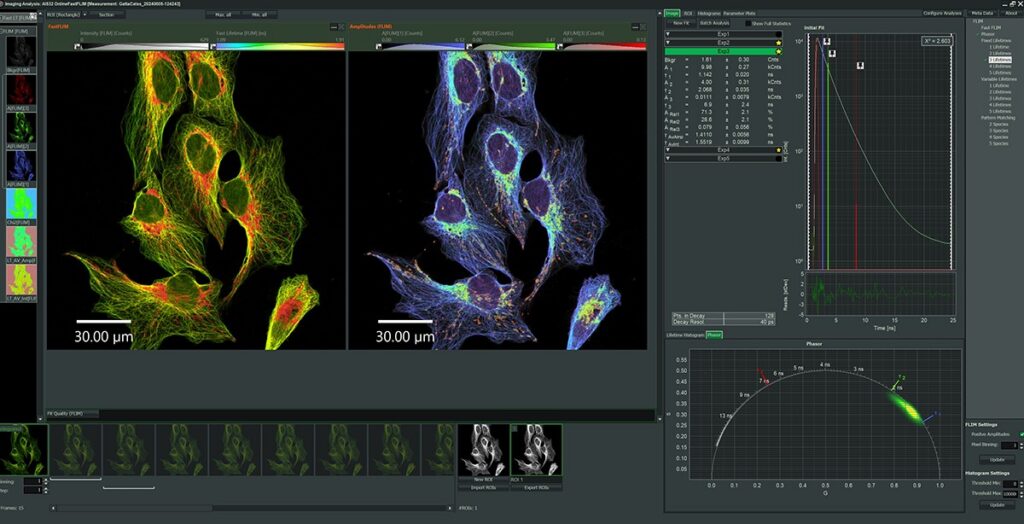Screen dimensions: 1024x524
Task: Select the green A[FLIM][2] channel thumbnail
Action: [x=20, y=127]
